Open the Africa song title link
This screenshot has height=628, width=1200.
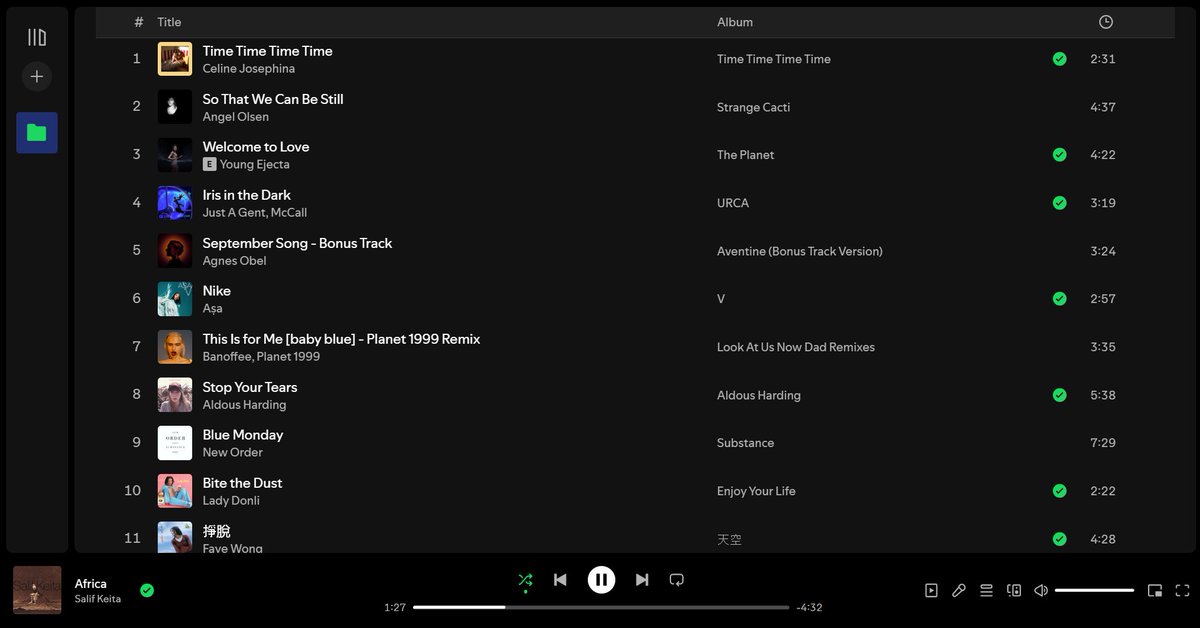pyautogui.click(x=91, y=583)
